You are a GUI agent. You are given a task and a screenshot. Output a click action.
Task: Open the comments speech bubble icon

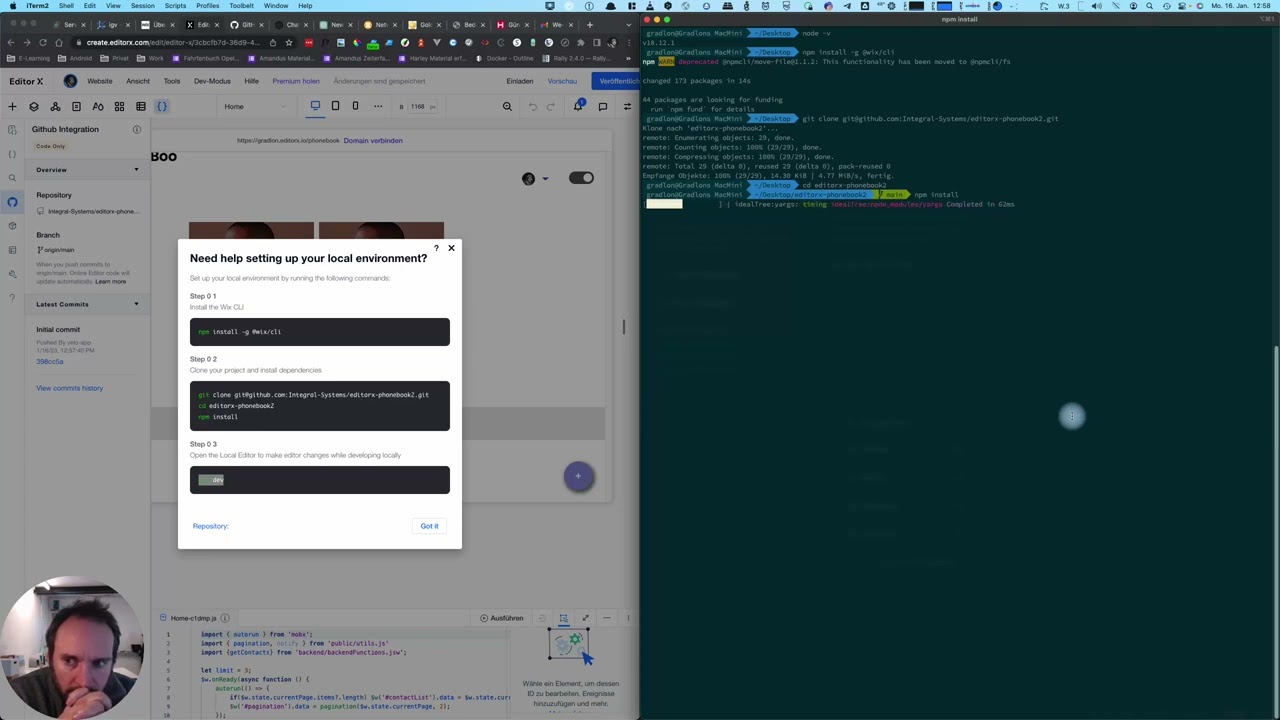(603, 106)
